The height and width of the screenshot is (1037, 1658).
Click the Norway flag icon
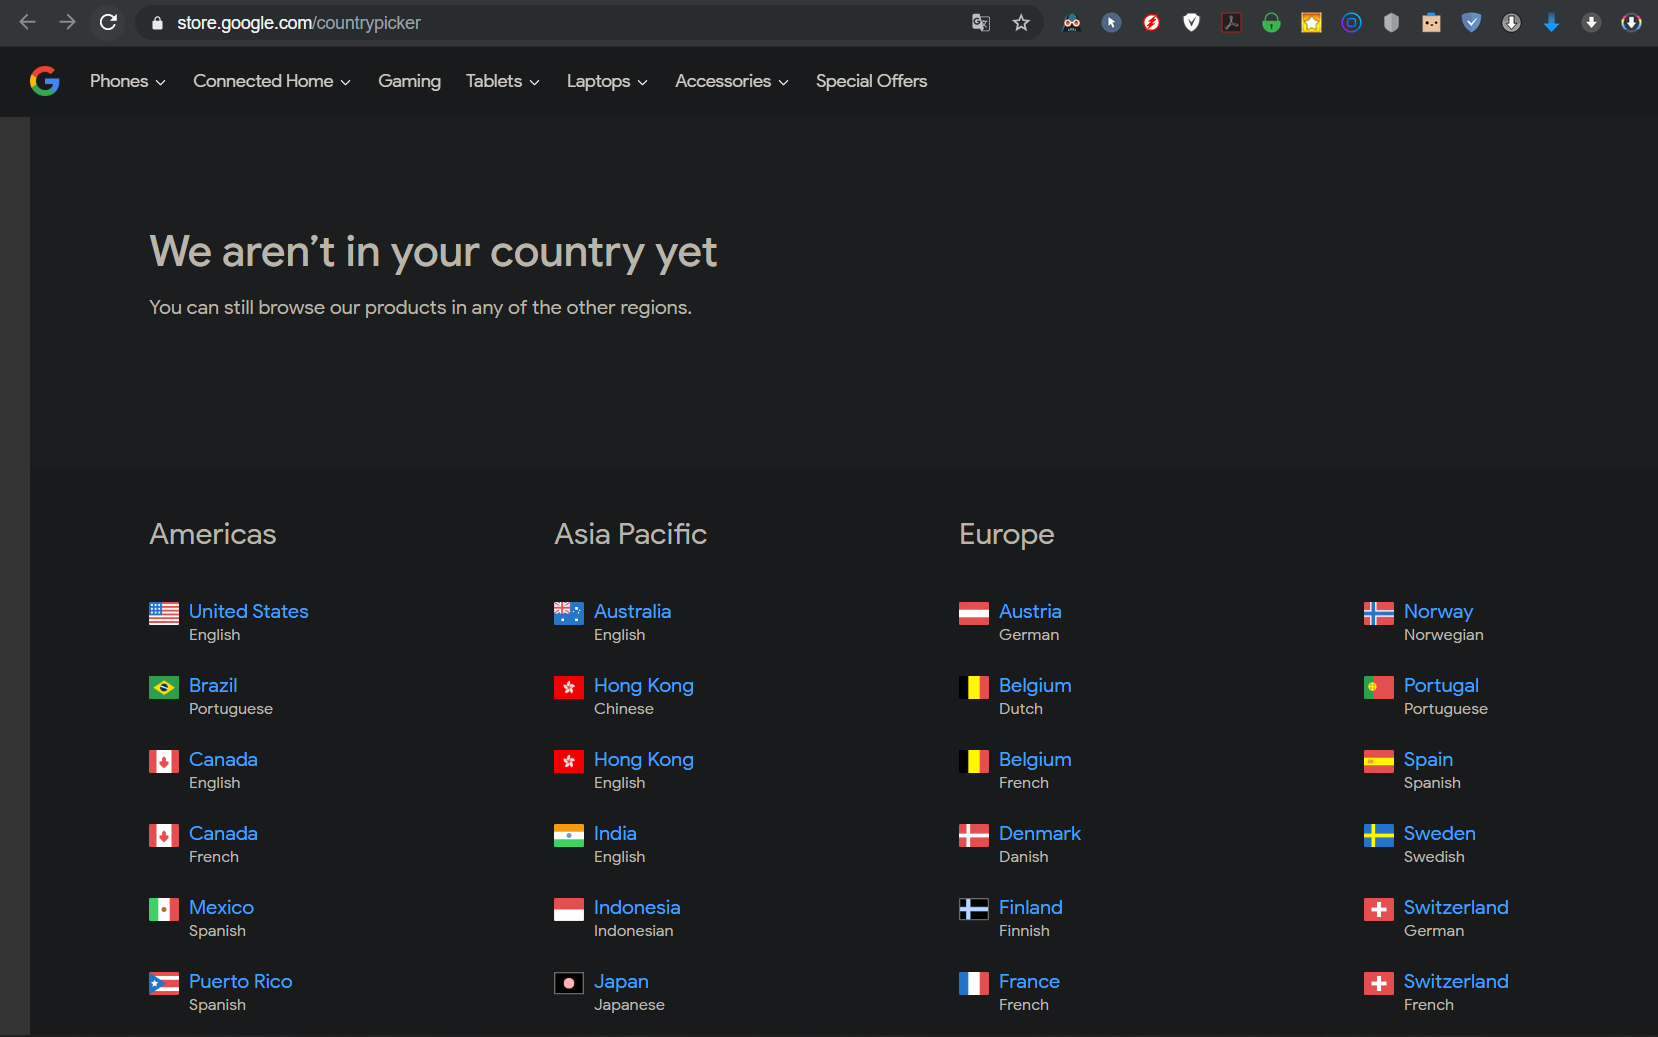1379,613
